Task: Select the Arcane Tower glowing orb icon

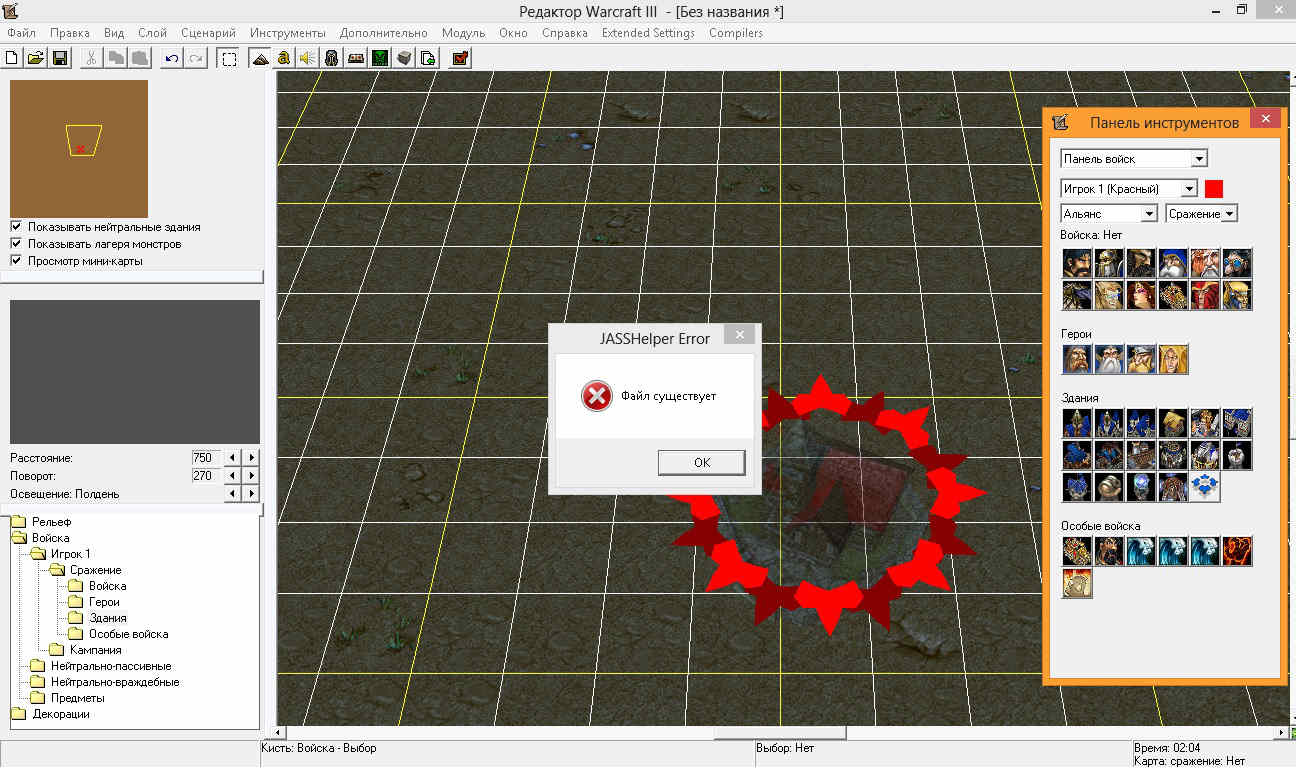Action: click(x=1141, y=487)
